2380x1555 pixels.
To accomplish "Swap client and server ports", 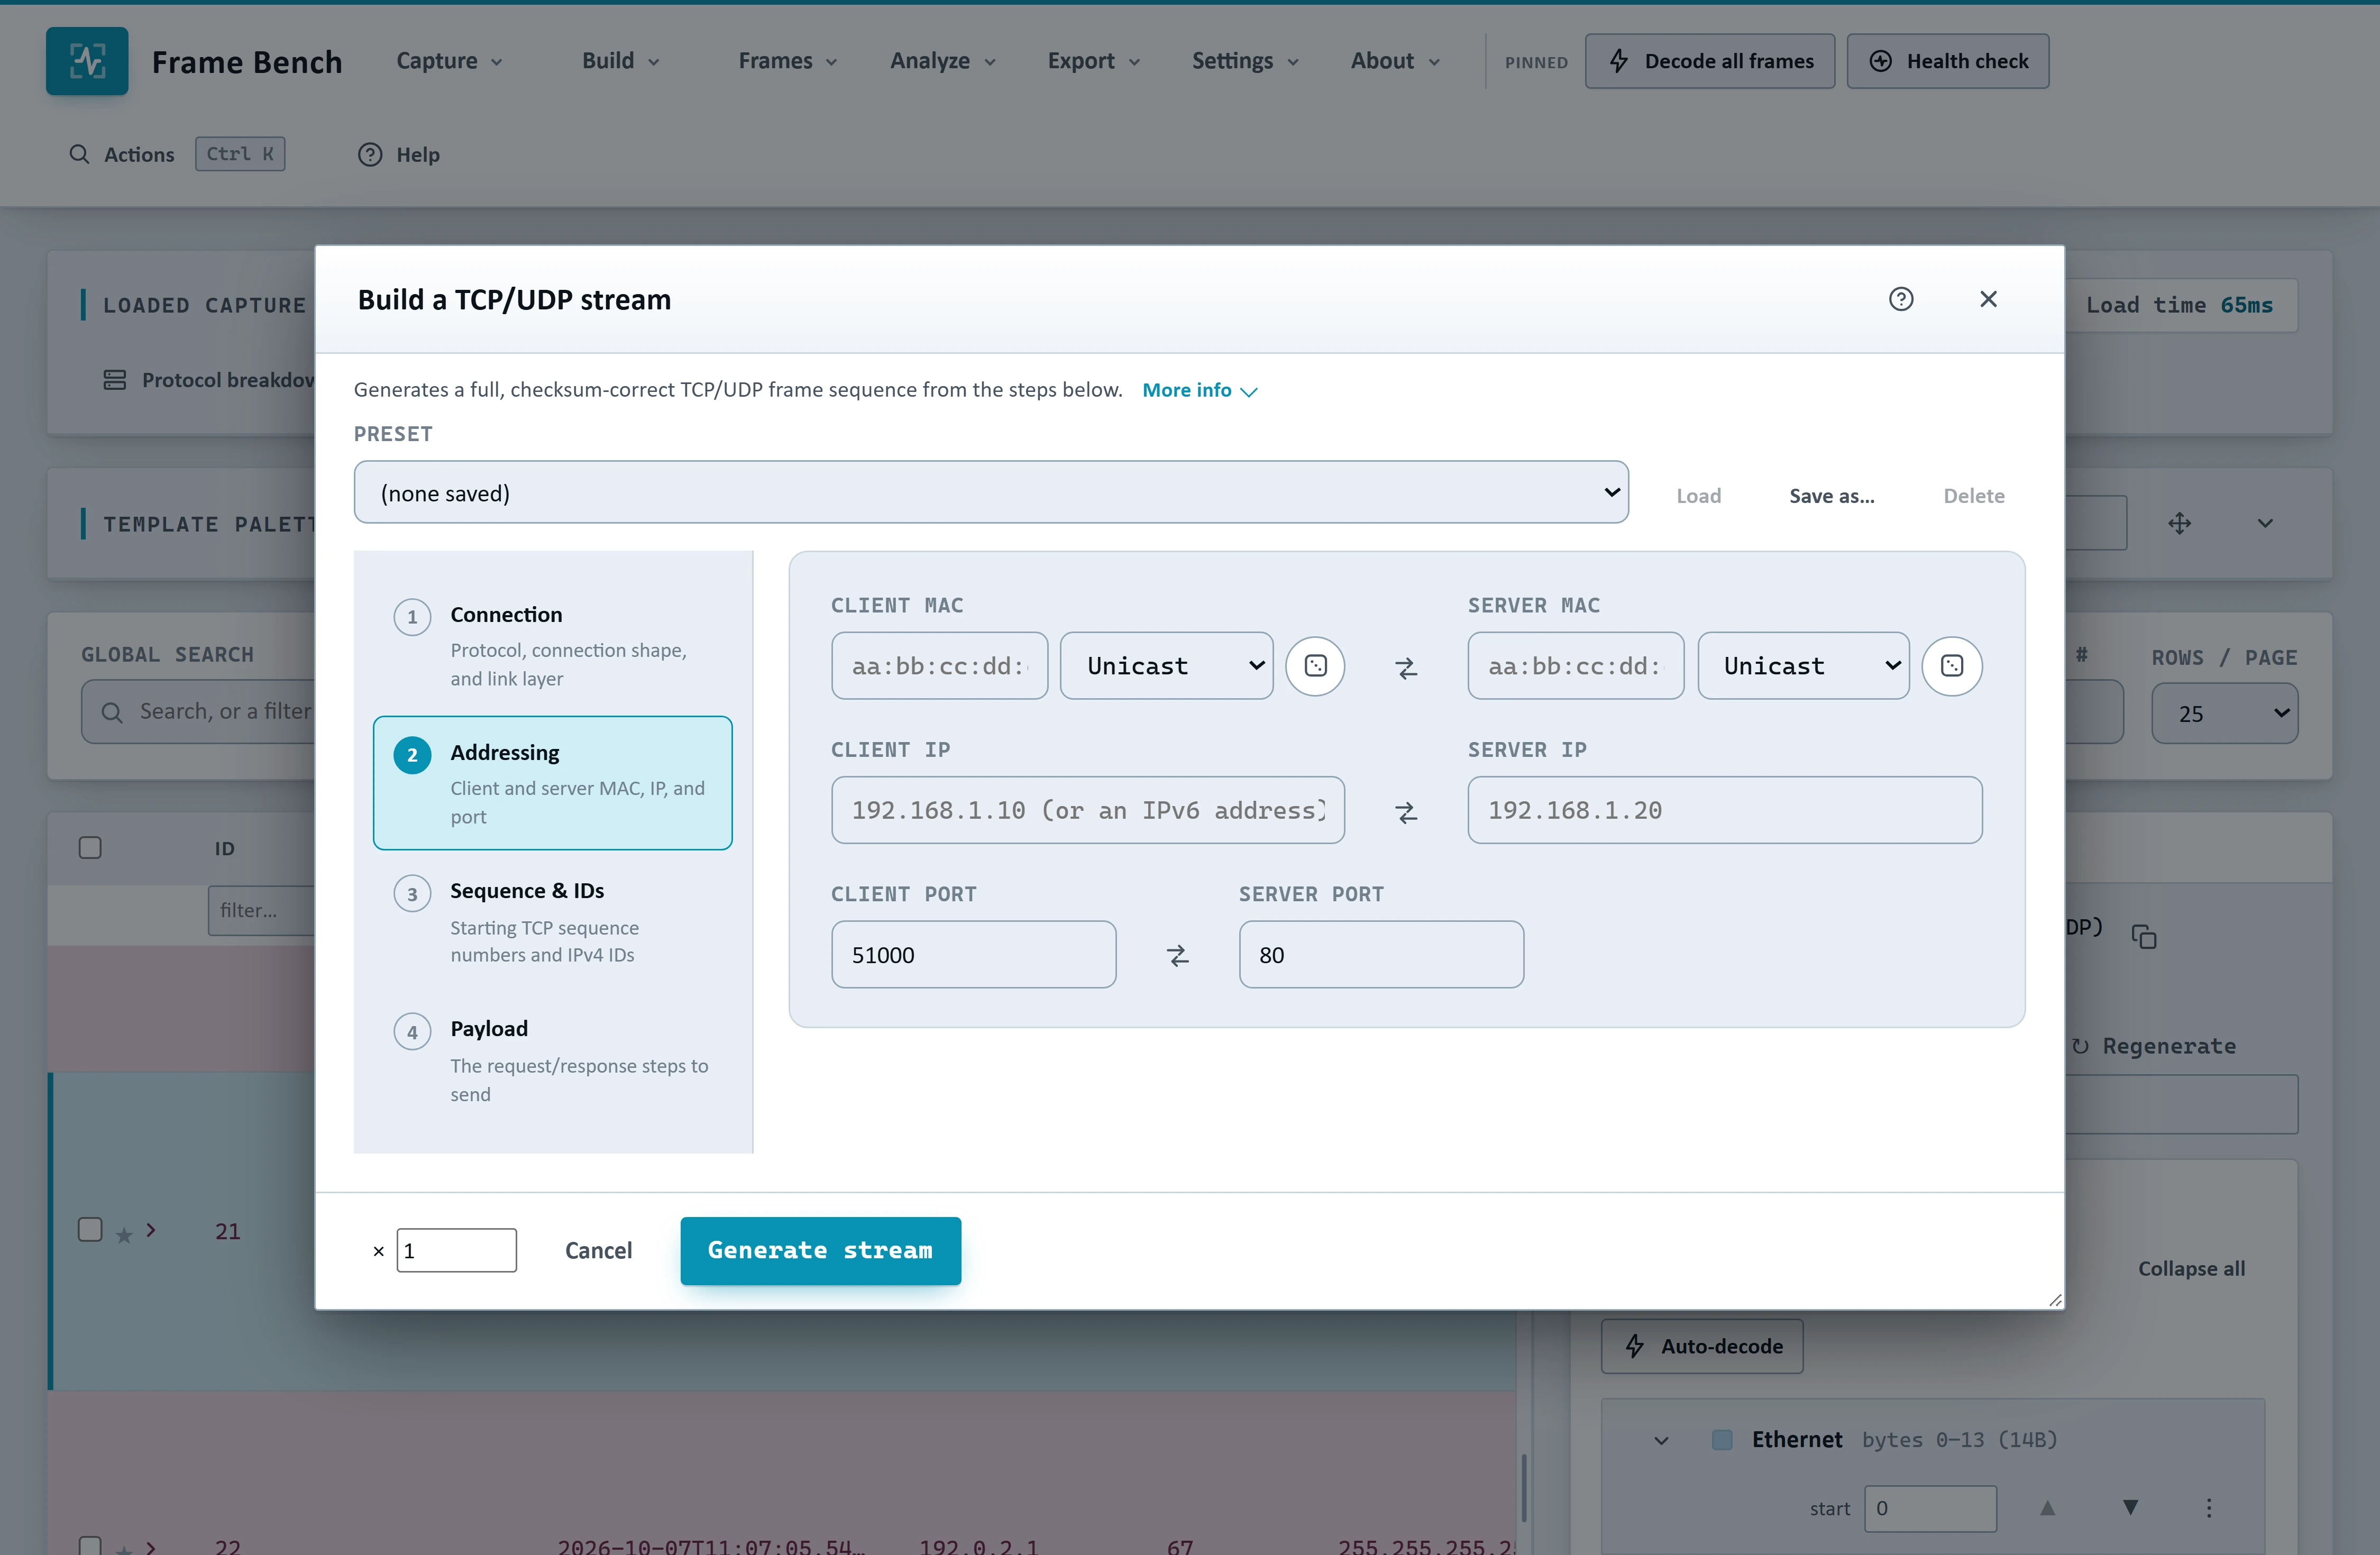I will [1178, 956].
